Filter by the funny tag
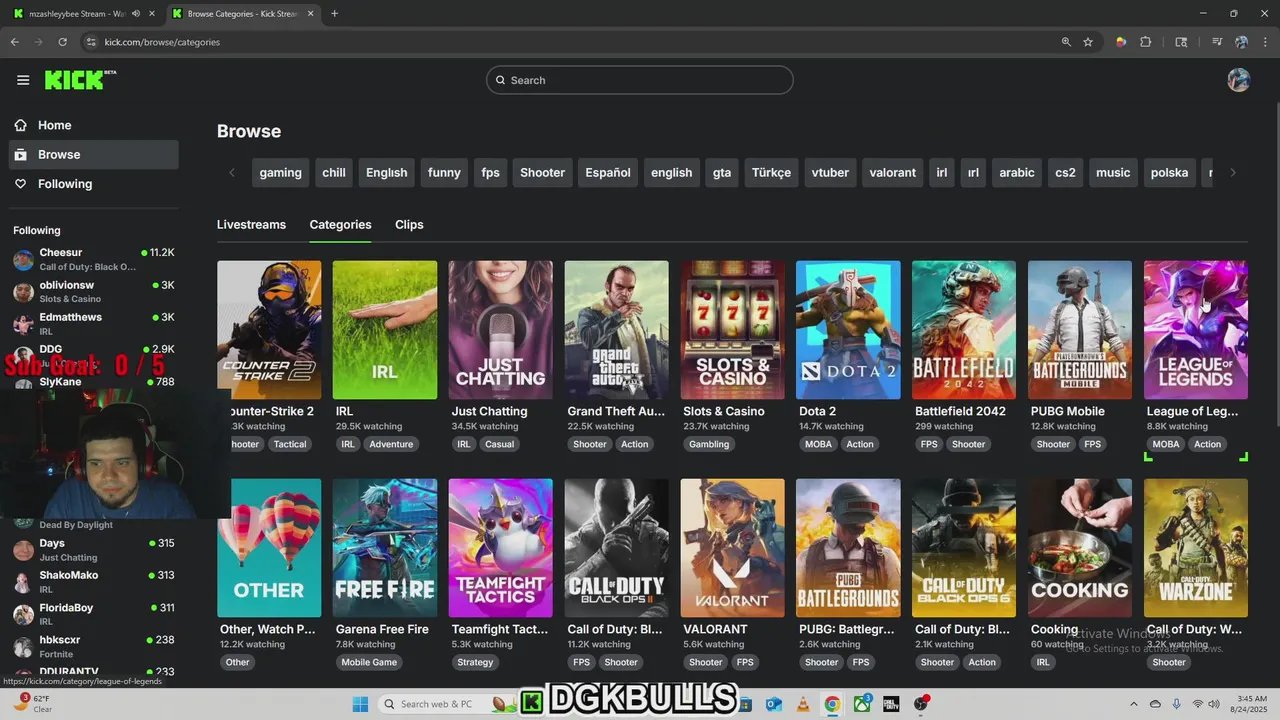The height and width of the screenshot is (720, 1280). (x=444, y=172)
